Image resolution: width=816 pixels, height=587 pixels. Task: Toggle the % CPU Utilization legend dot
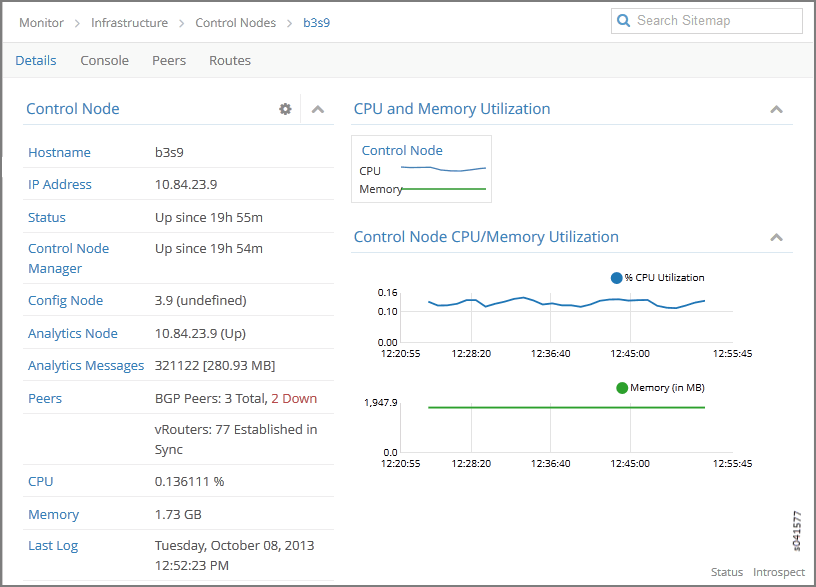coord(616,278)
